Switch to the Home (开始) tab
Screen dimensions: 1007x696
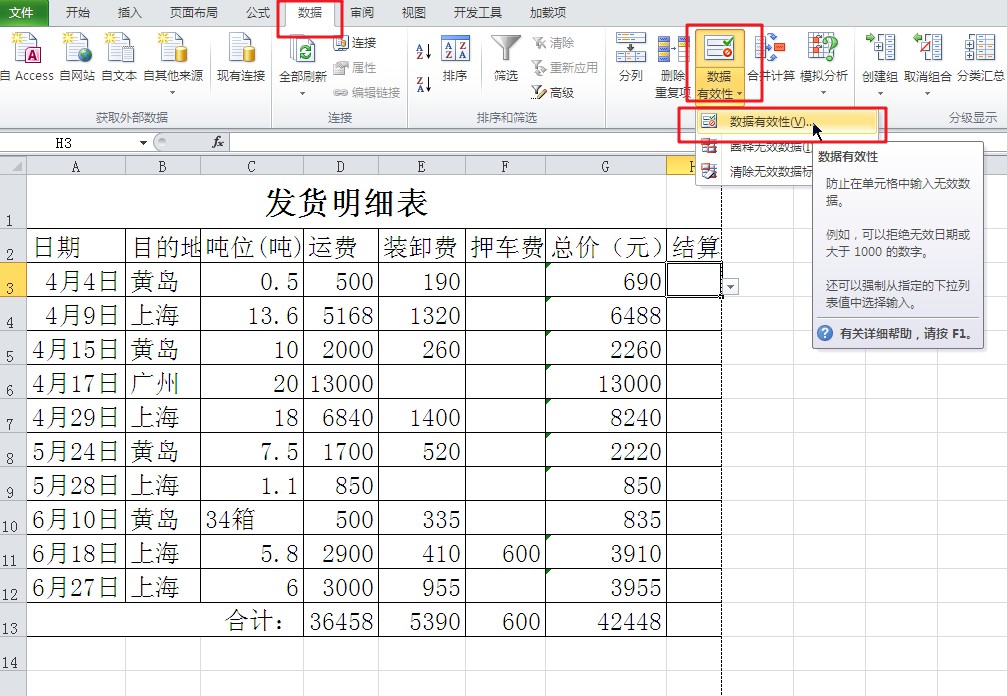click(77, 12)
